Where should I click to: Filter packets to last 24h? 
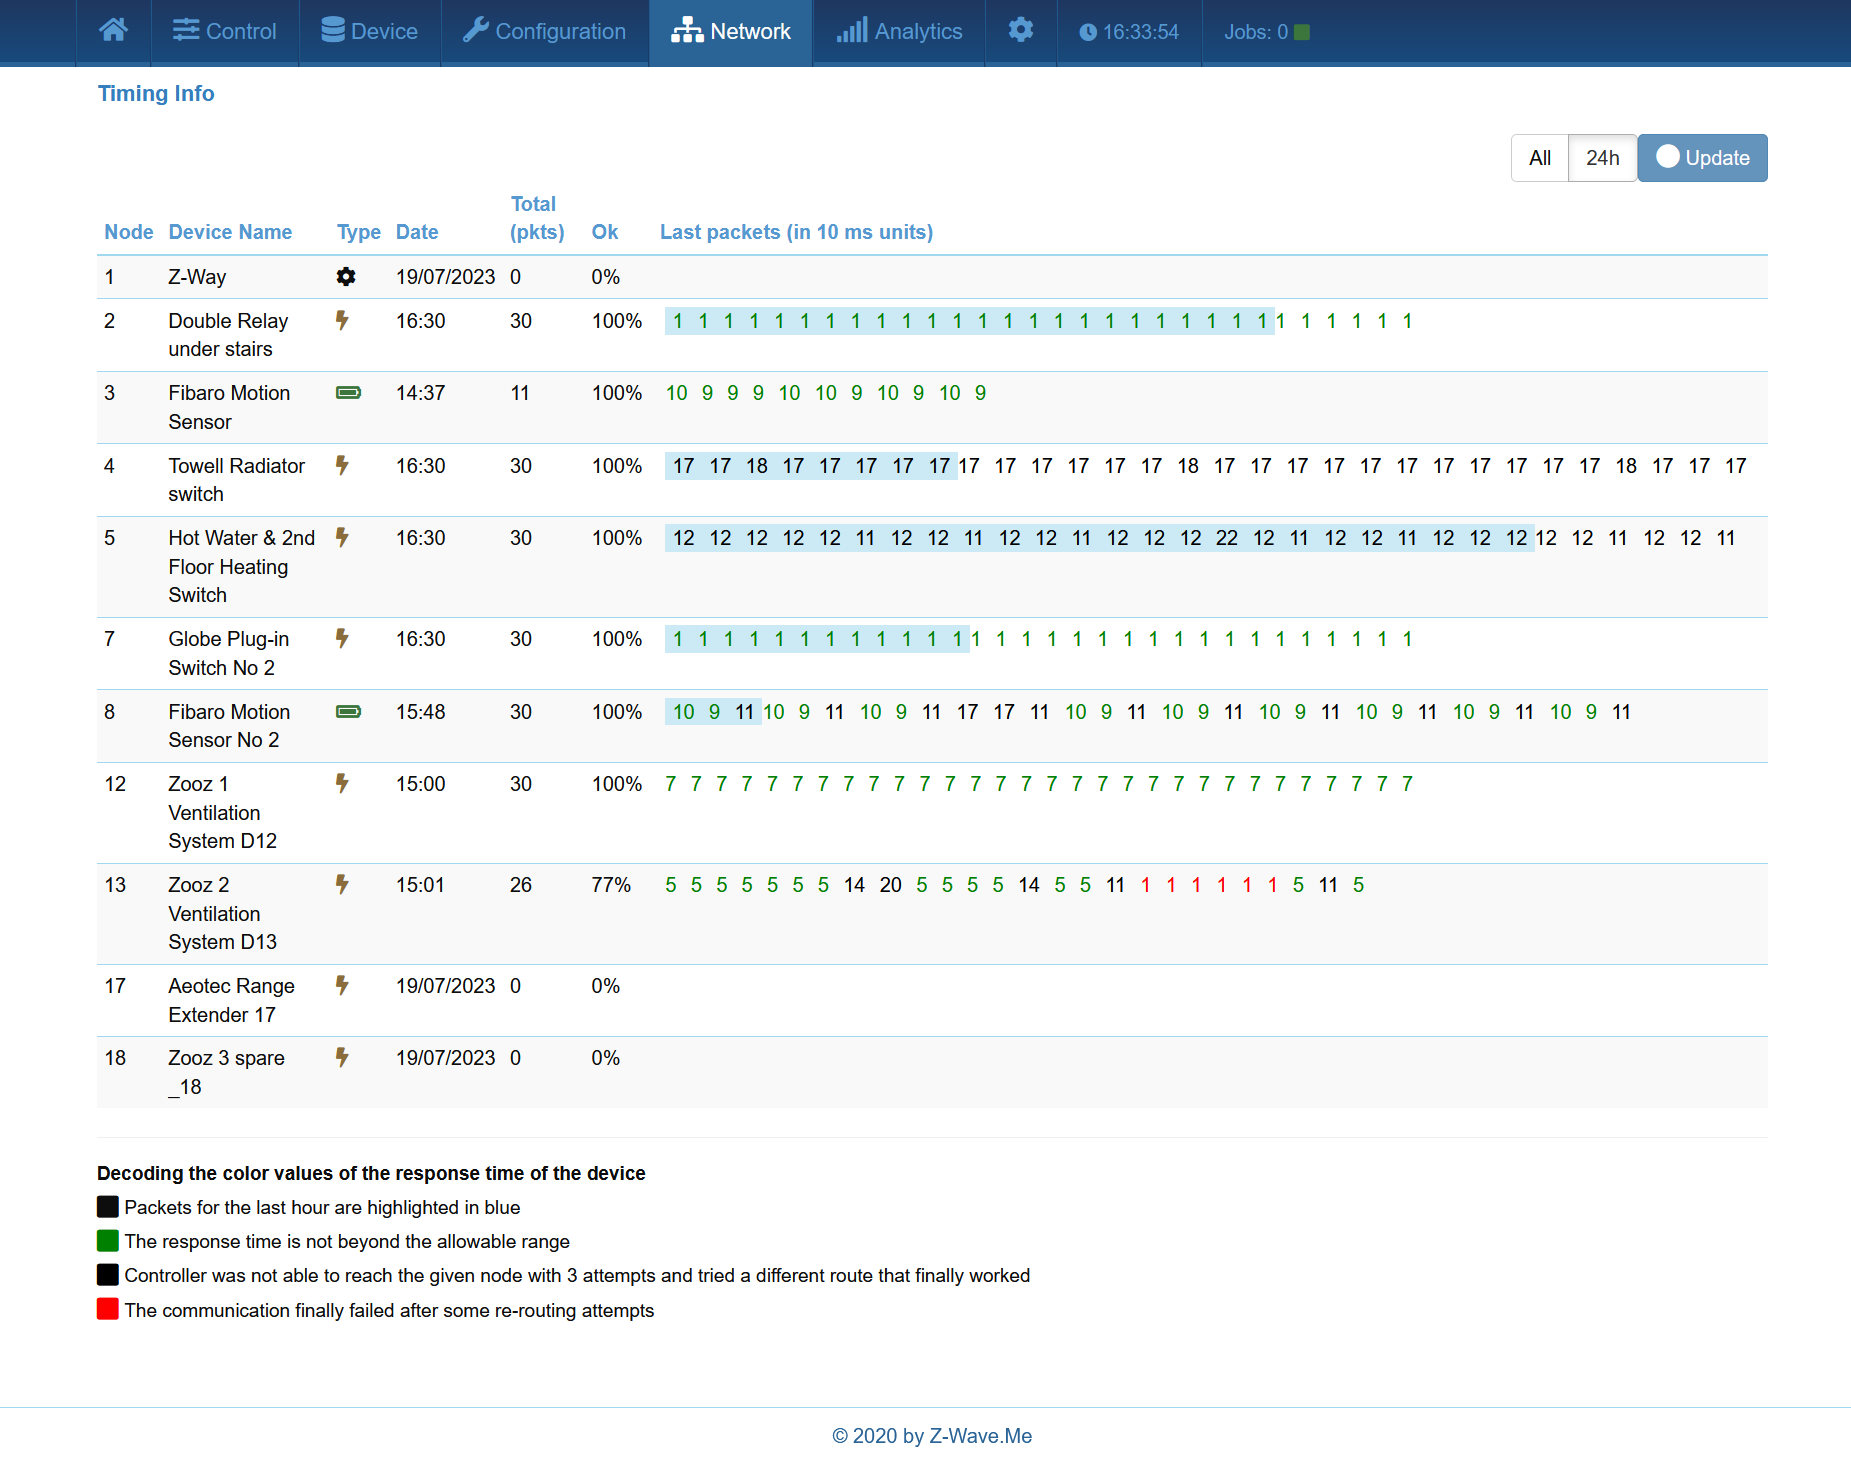pos(1602,158)
